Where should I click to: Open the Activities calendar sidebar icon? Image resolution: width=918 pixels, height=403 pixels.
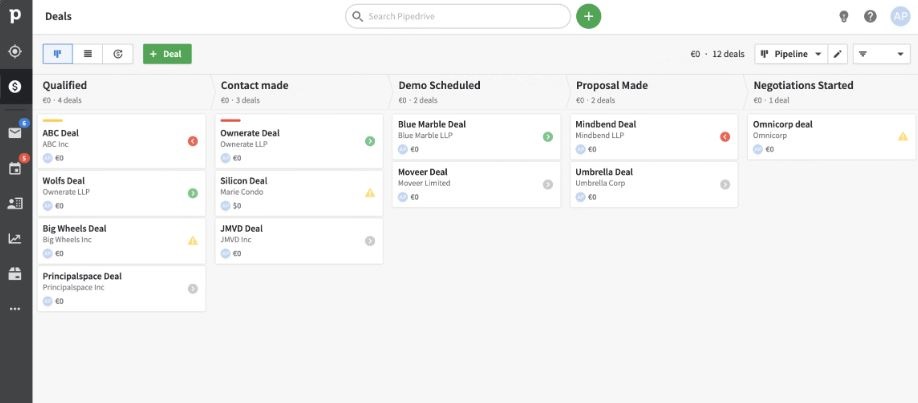click(15, 169)
